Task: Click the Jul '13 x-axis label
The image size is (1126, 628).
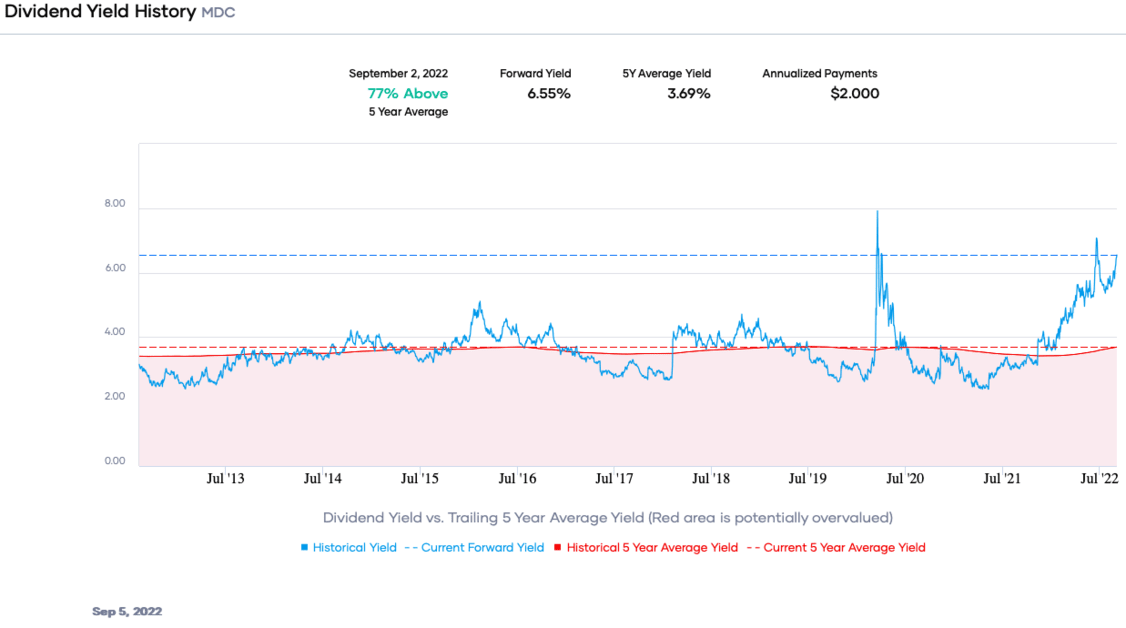Action: 225,479
